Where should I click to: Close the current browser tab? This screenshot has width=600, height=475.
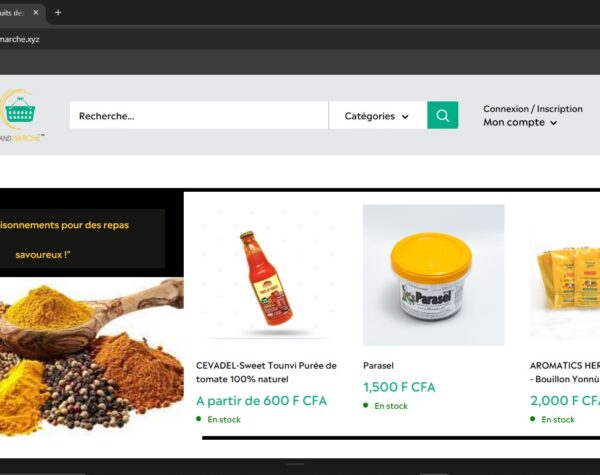click(x=36, y=13)
